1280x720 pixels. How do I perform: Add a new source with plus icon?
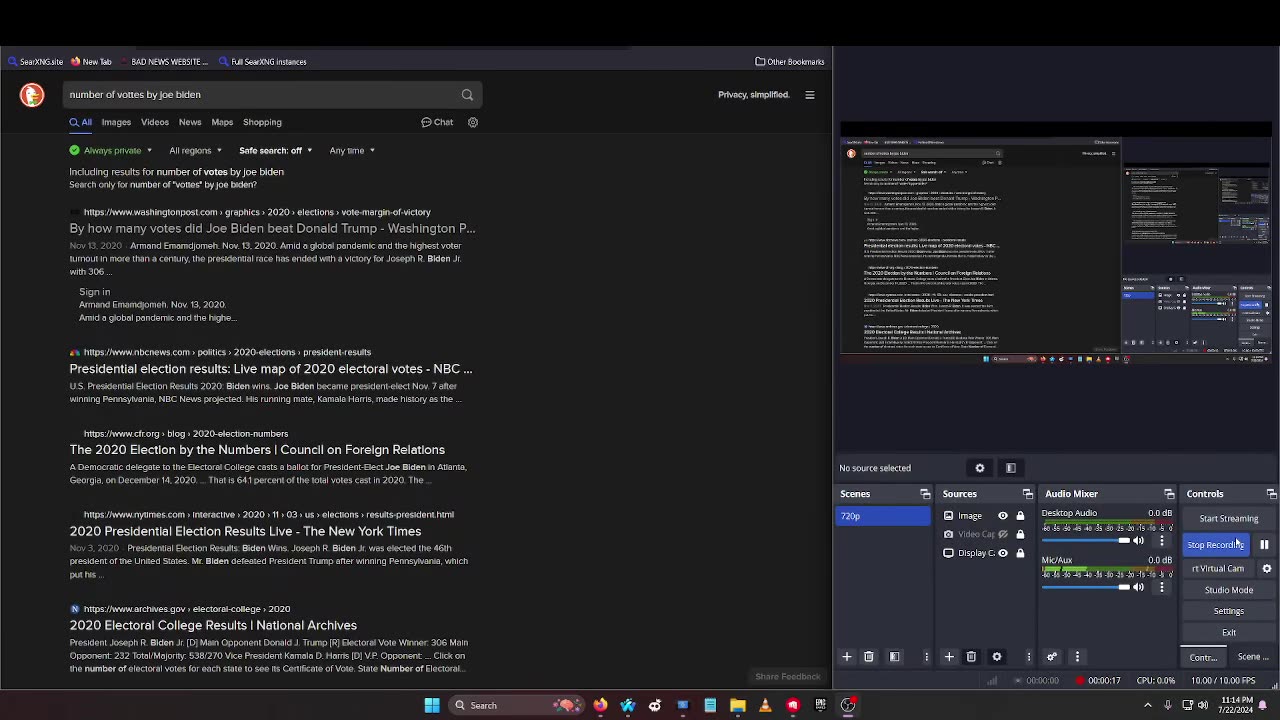tap(949, 657)
